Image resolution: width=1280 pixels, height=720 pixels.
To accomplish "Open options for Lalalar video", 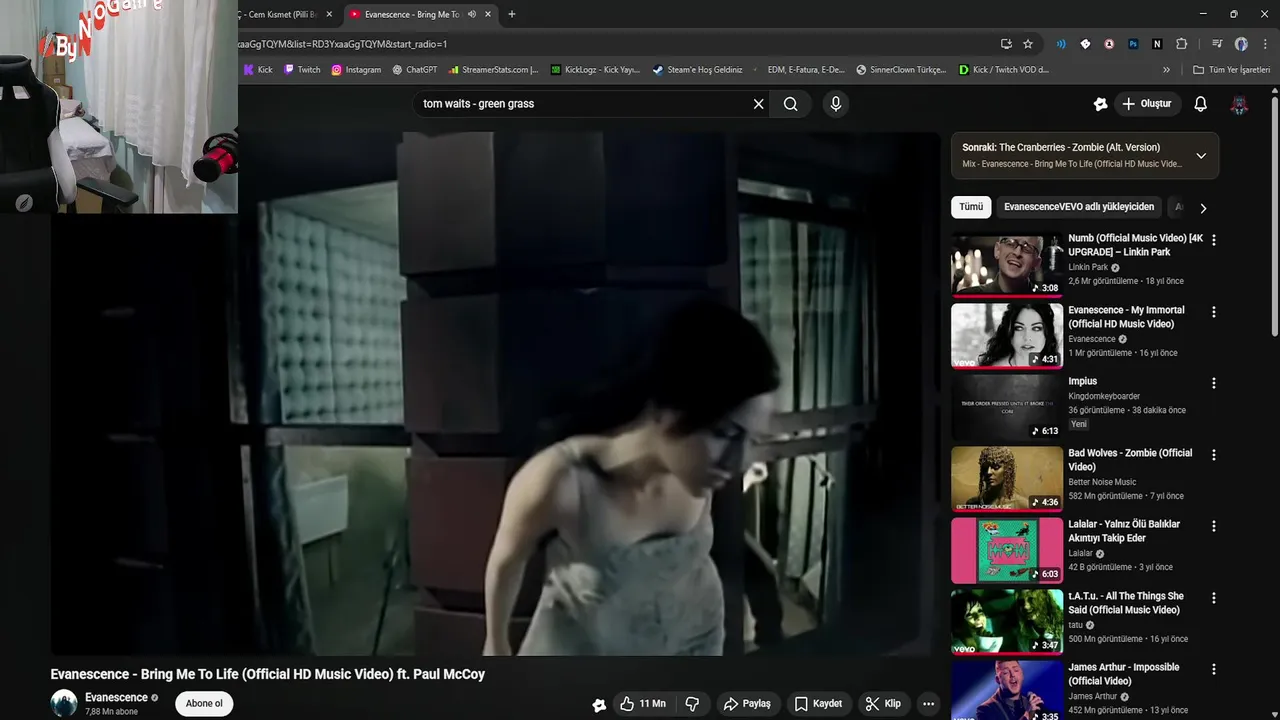I will [1214, 526].
